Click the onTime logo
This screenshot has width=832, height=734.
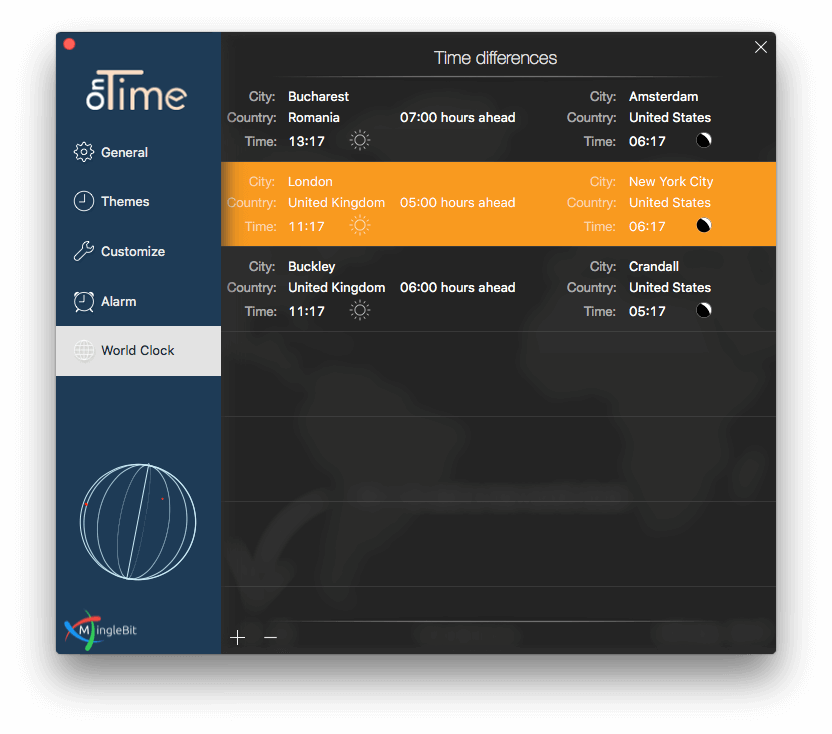pyautogui.click(x=136, y=90)
